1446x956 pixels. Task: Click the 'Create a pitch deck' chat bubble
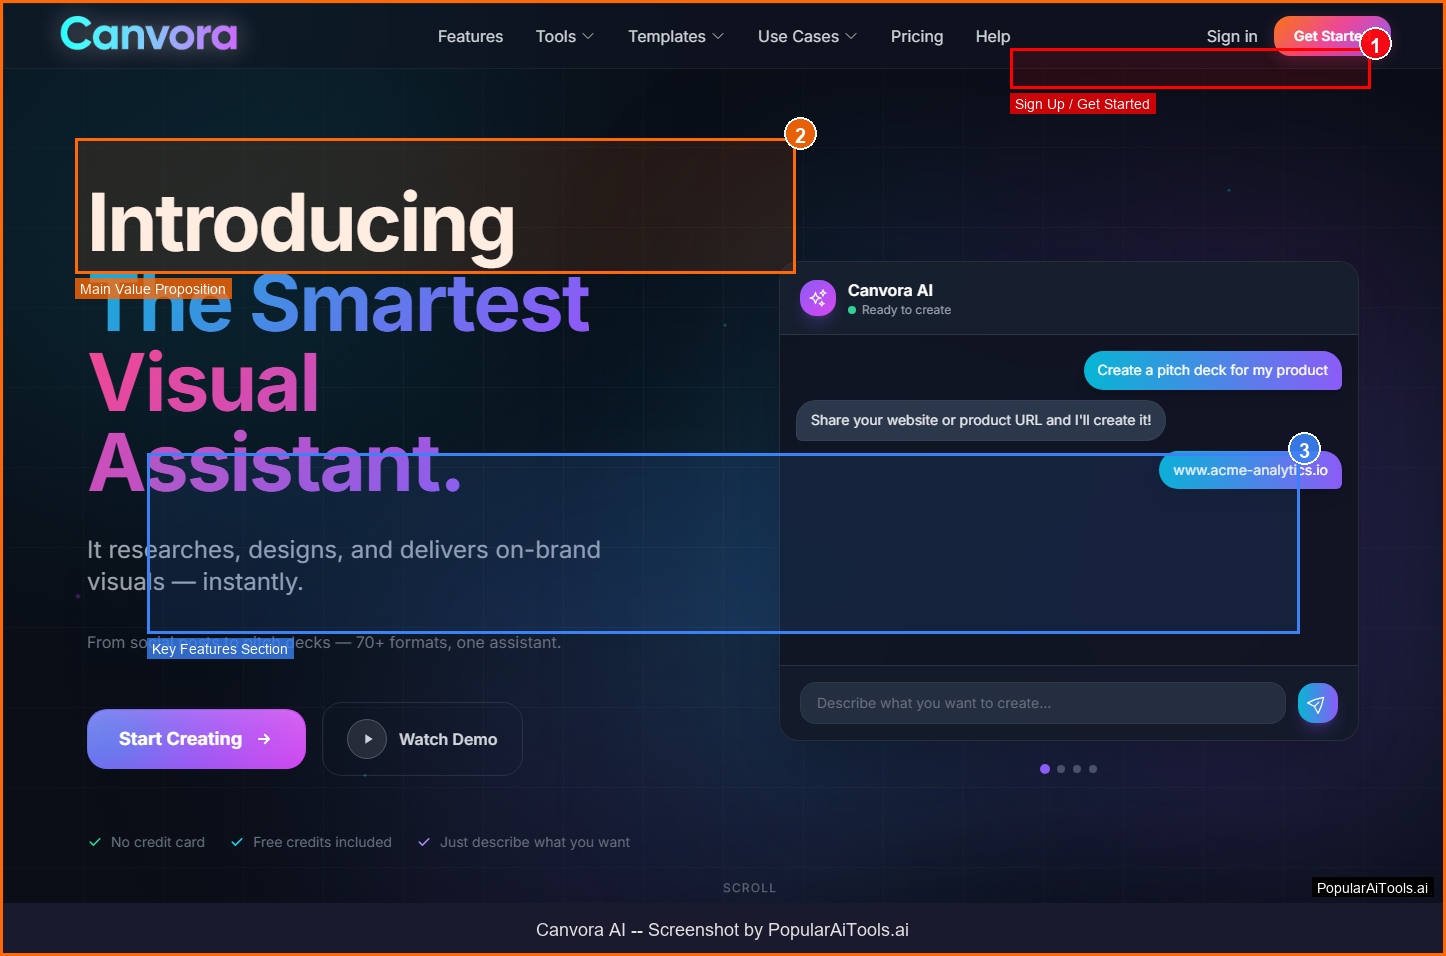1212,370
